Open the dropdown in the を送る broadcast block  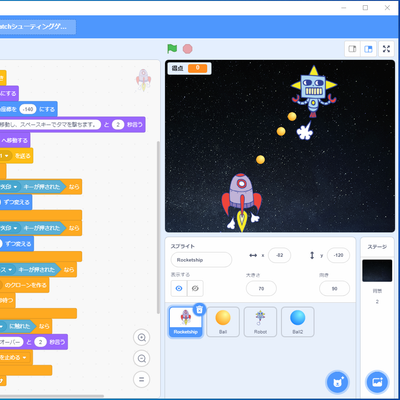tap(6, 156)
